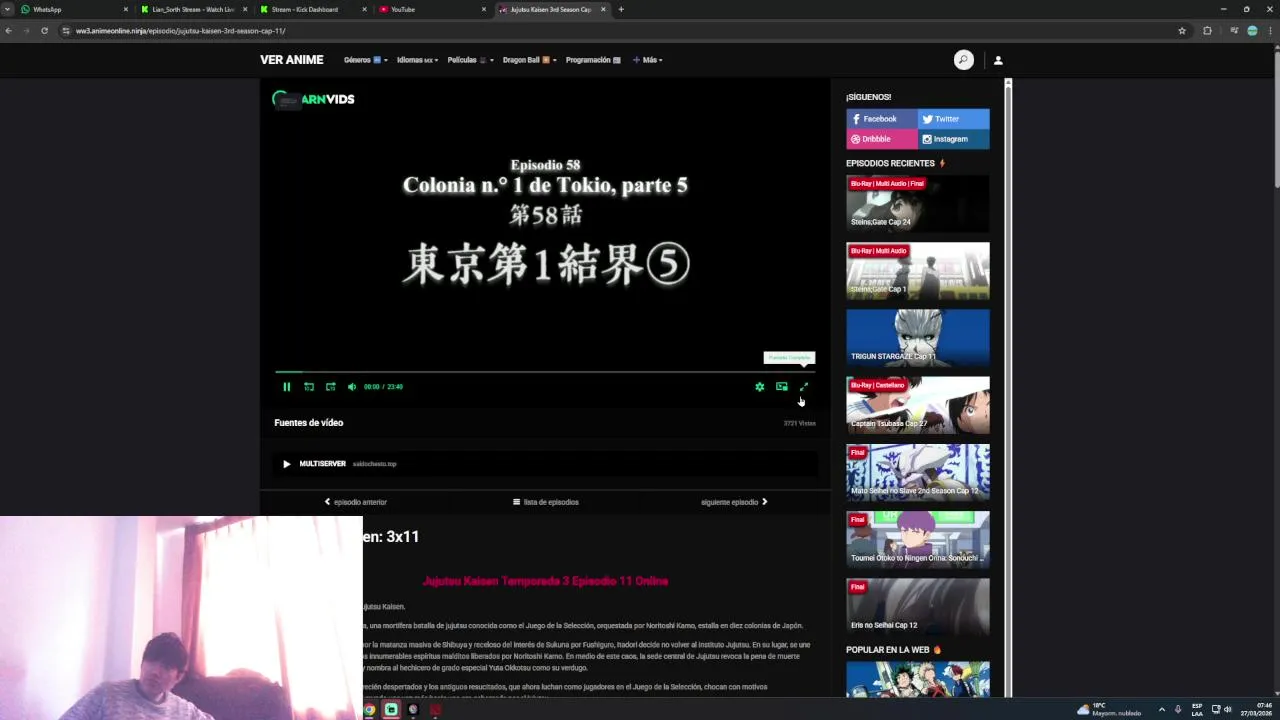Screen dimensions: 1280x720
Task: Open Mato Seihei no Slave Cap 12
Action: pos(918,472)
